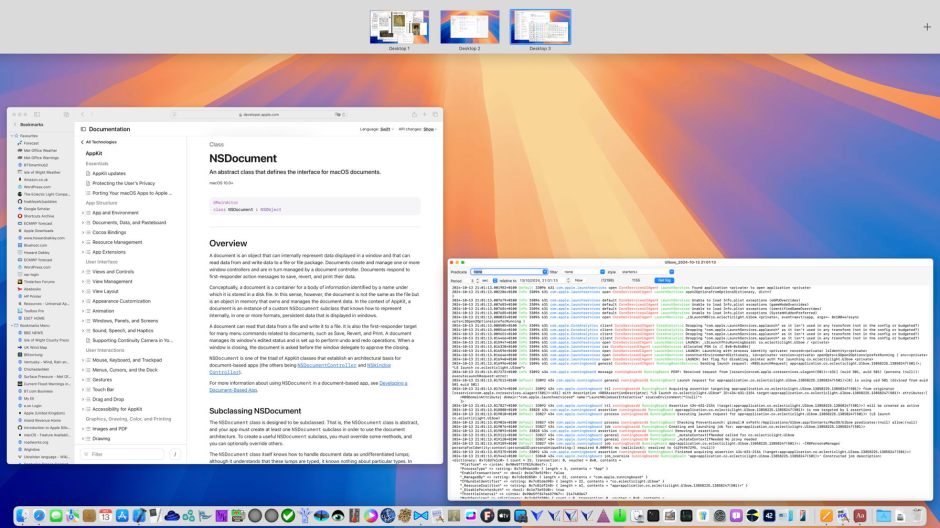Open Messages app in the Dock
The width and height of the screenshot is (940, 528).
tap(56, 515)
